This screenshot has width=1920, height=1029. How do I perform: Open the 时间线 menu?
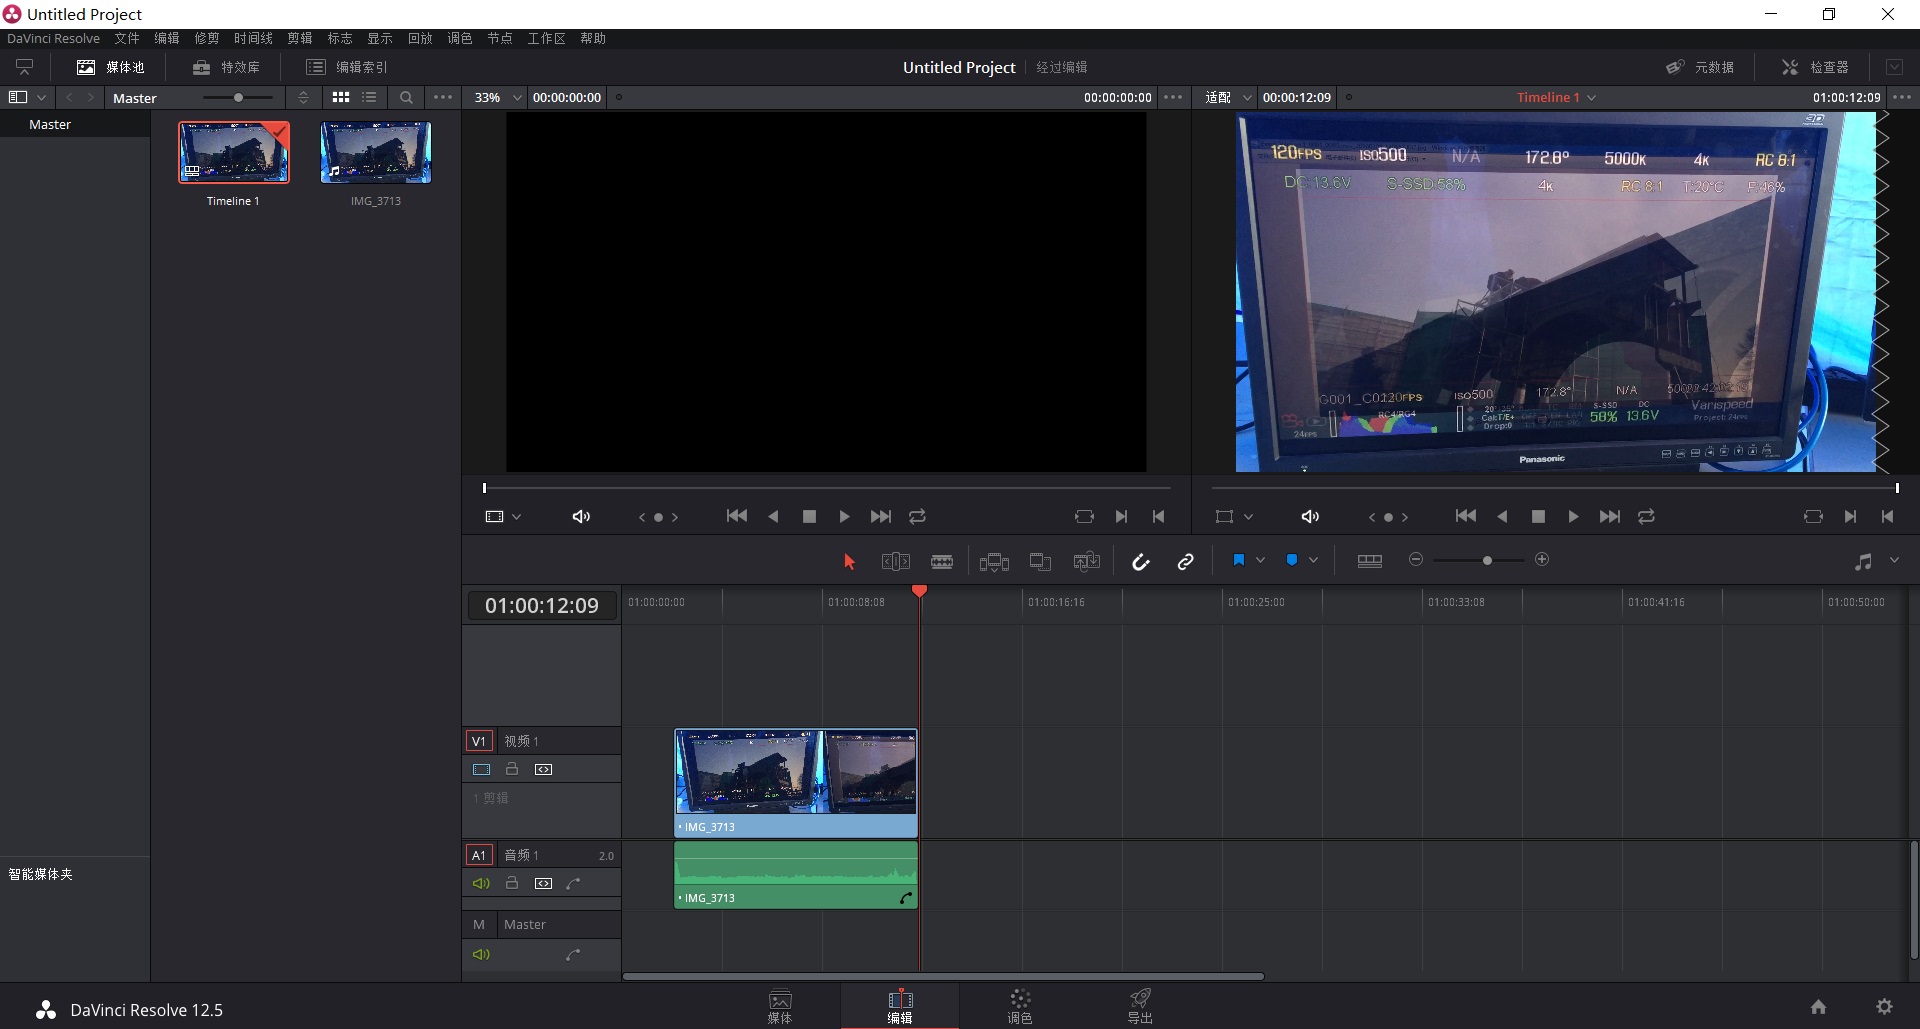(x=253, y=38)
